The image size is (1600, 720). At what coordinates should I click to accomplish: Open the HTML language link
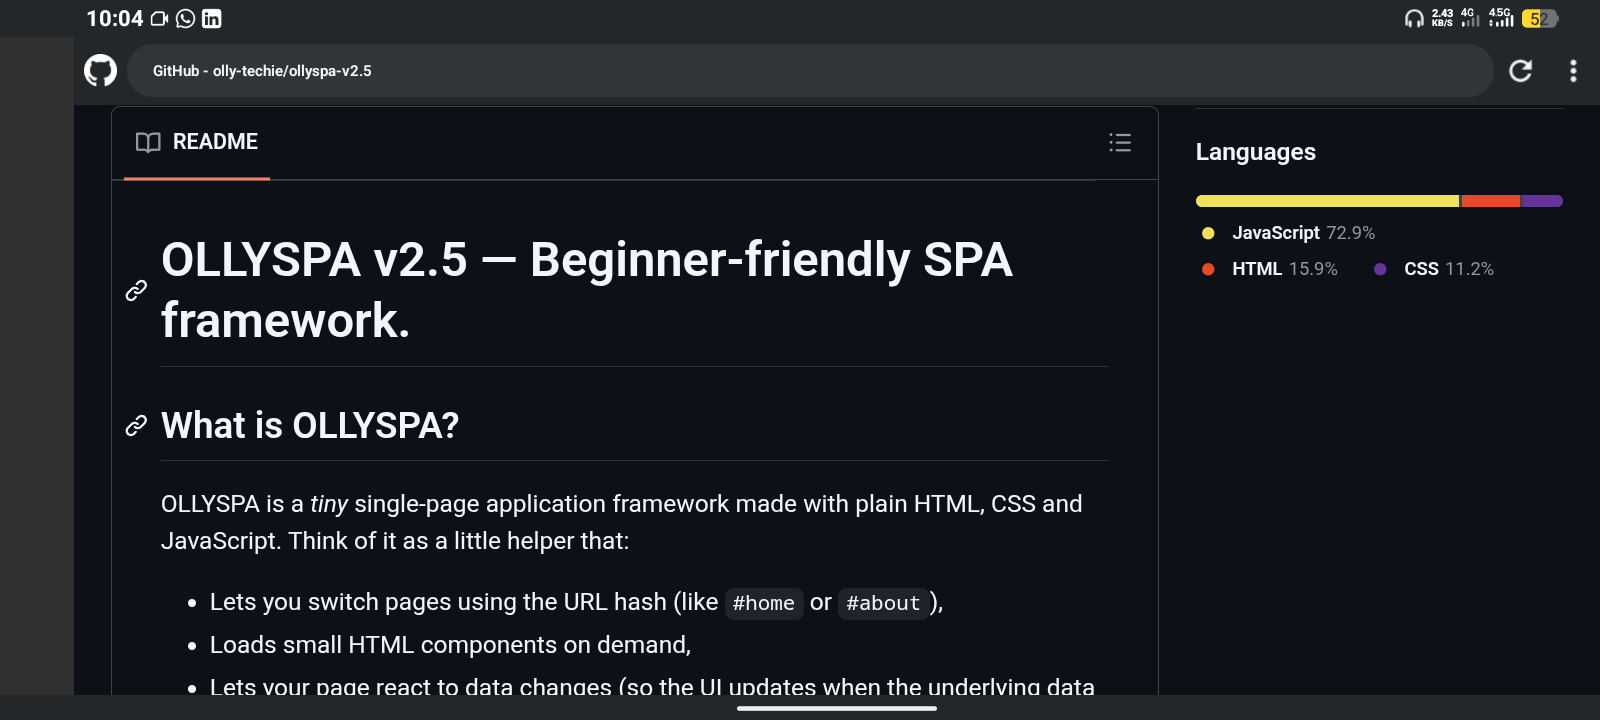(x=1257, y=269)
